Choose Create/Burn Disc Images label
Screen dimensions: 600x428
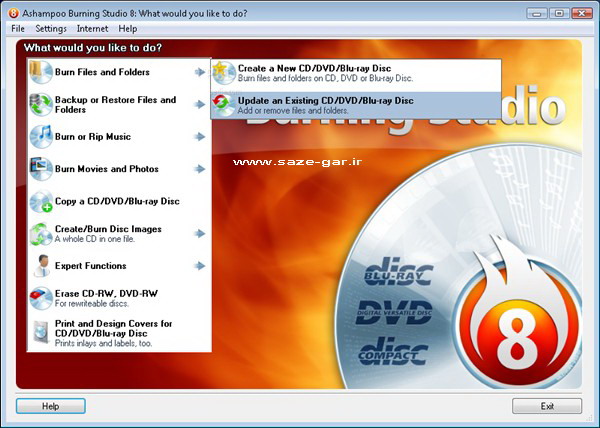[x=108, y=229]
